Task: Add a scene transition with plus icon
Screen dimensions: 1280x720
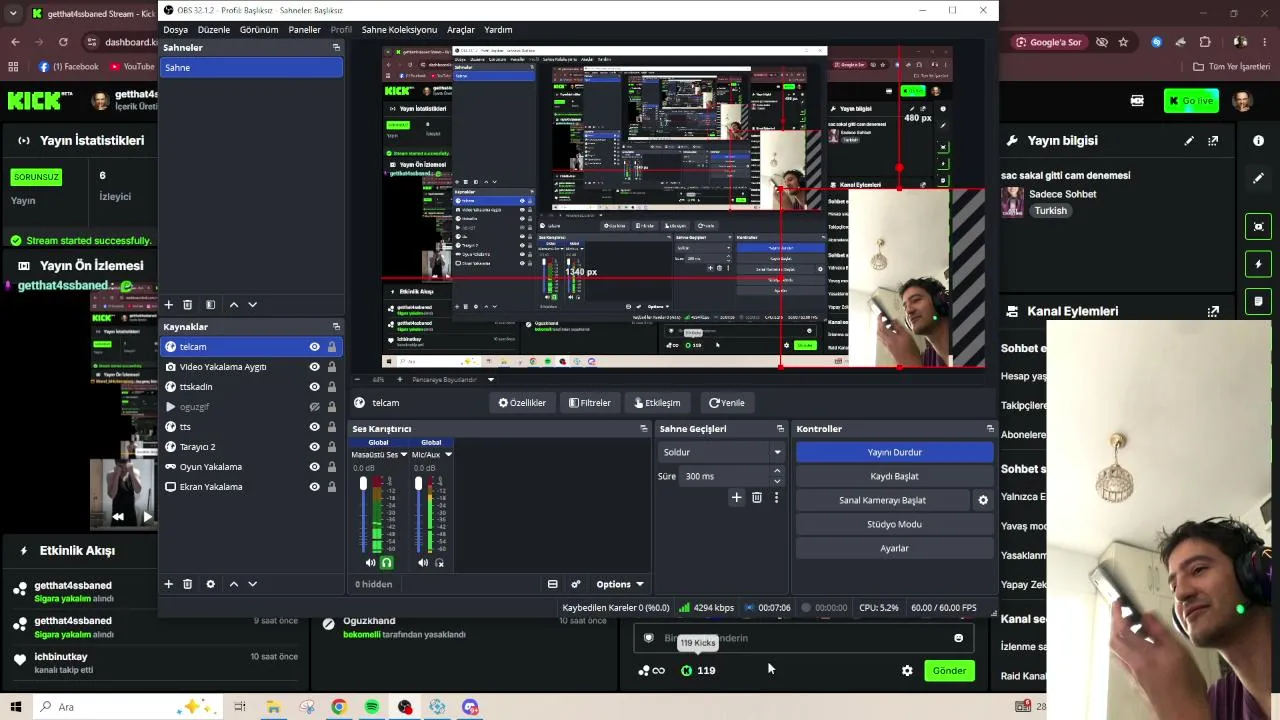Action: click(x=736, y=497)
